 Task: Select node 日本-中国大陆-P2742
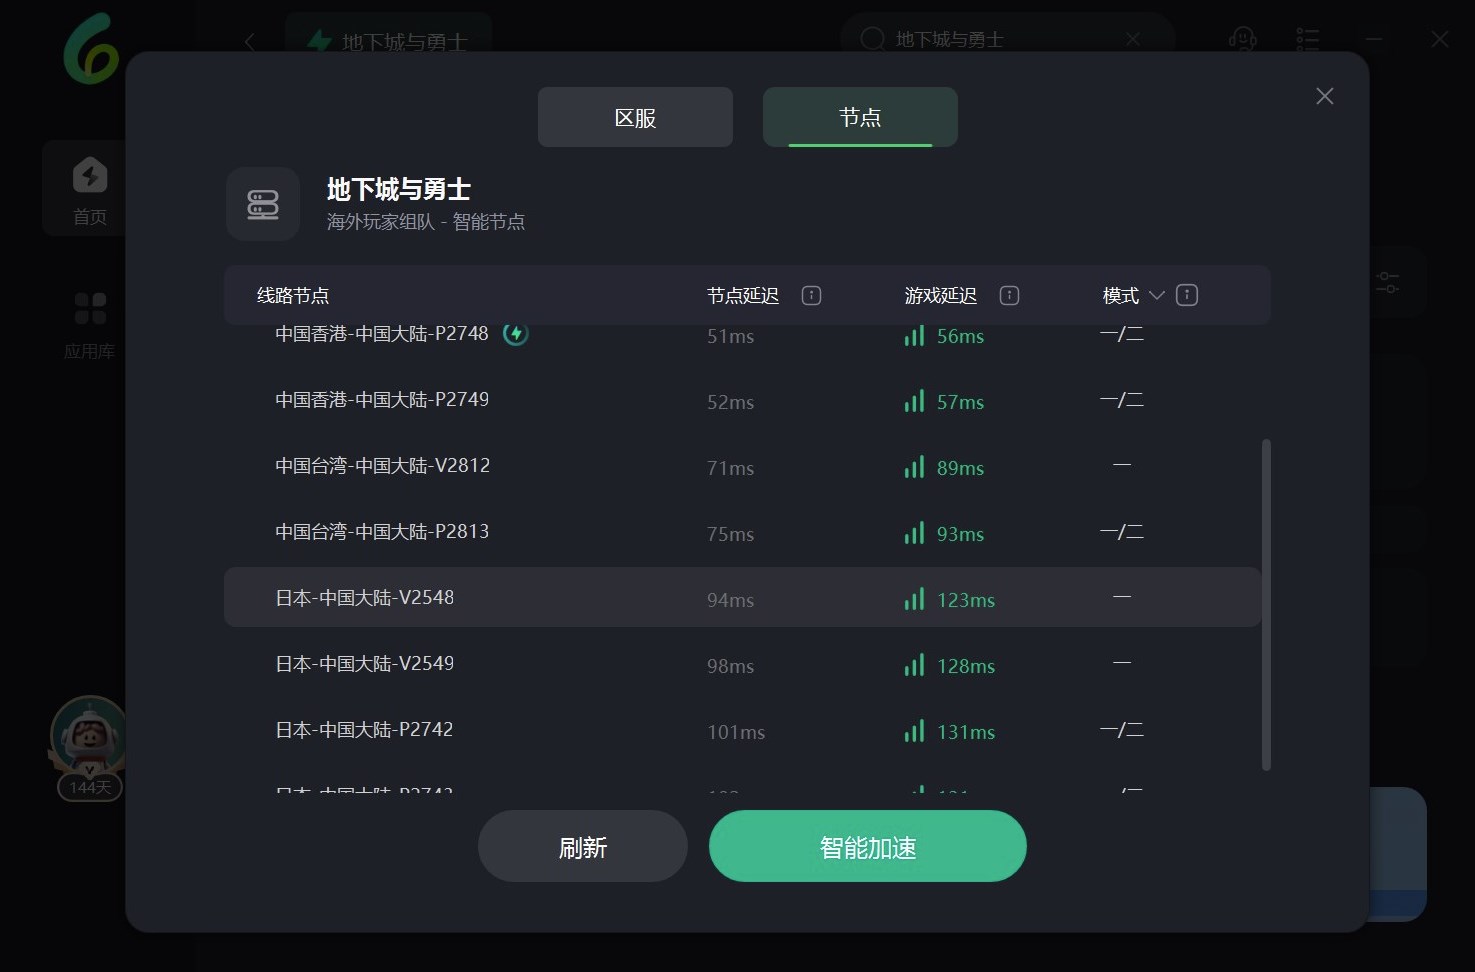[364, 730]
